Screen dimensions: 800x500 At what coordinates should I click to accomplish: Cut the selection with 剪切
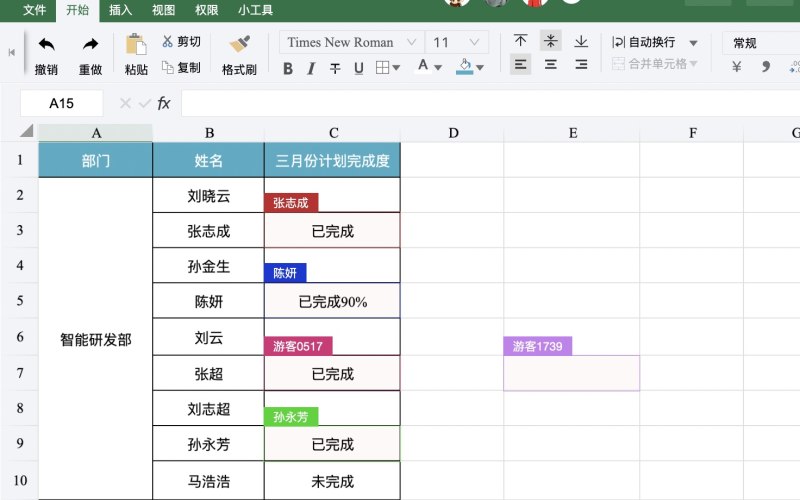[x=181, y=42]
